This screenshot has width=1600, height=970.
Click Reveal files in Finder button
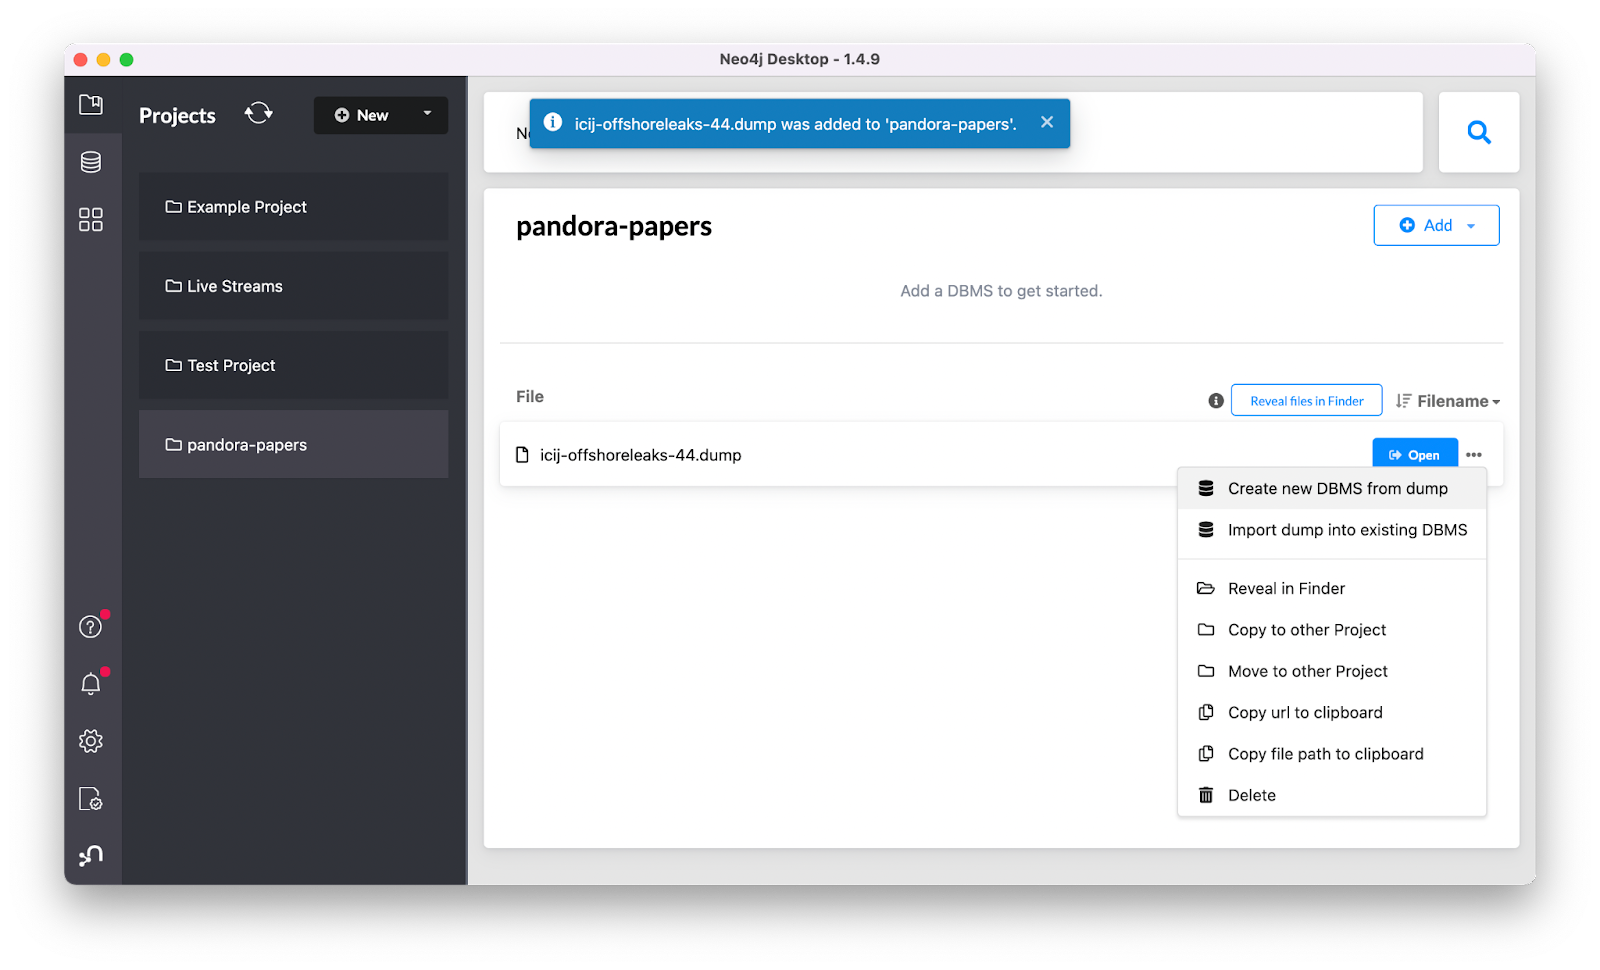tap(1307, 400)
